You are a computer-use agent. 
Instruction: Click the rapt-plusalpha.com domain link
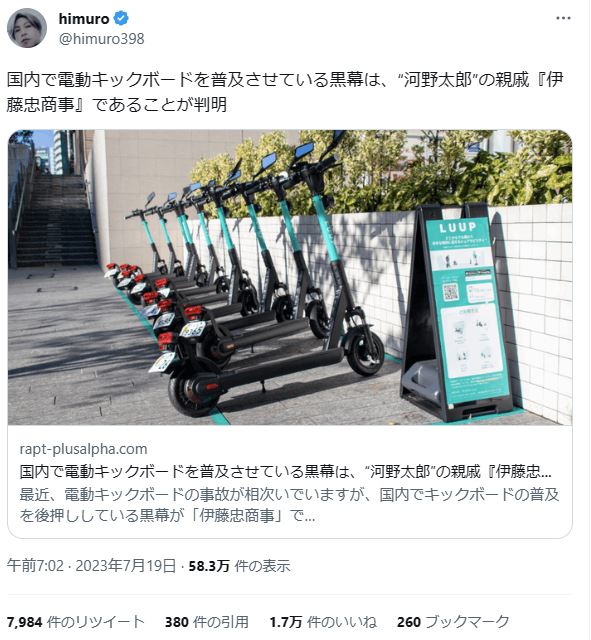pos(83,449)
